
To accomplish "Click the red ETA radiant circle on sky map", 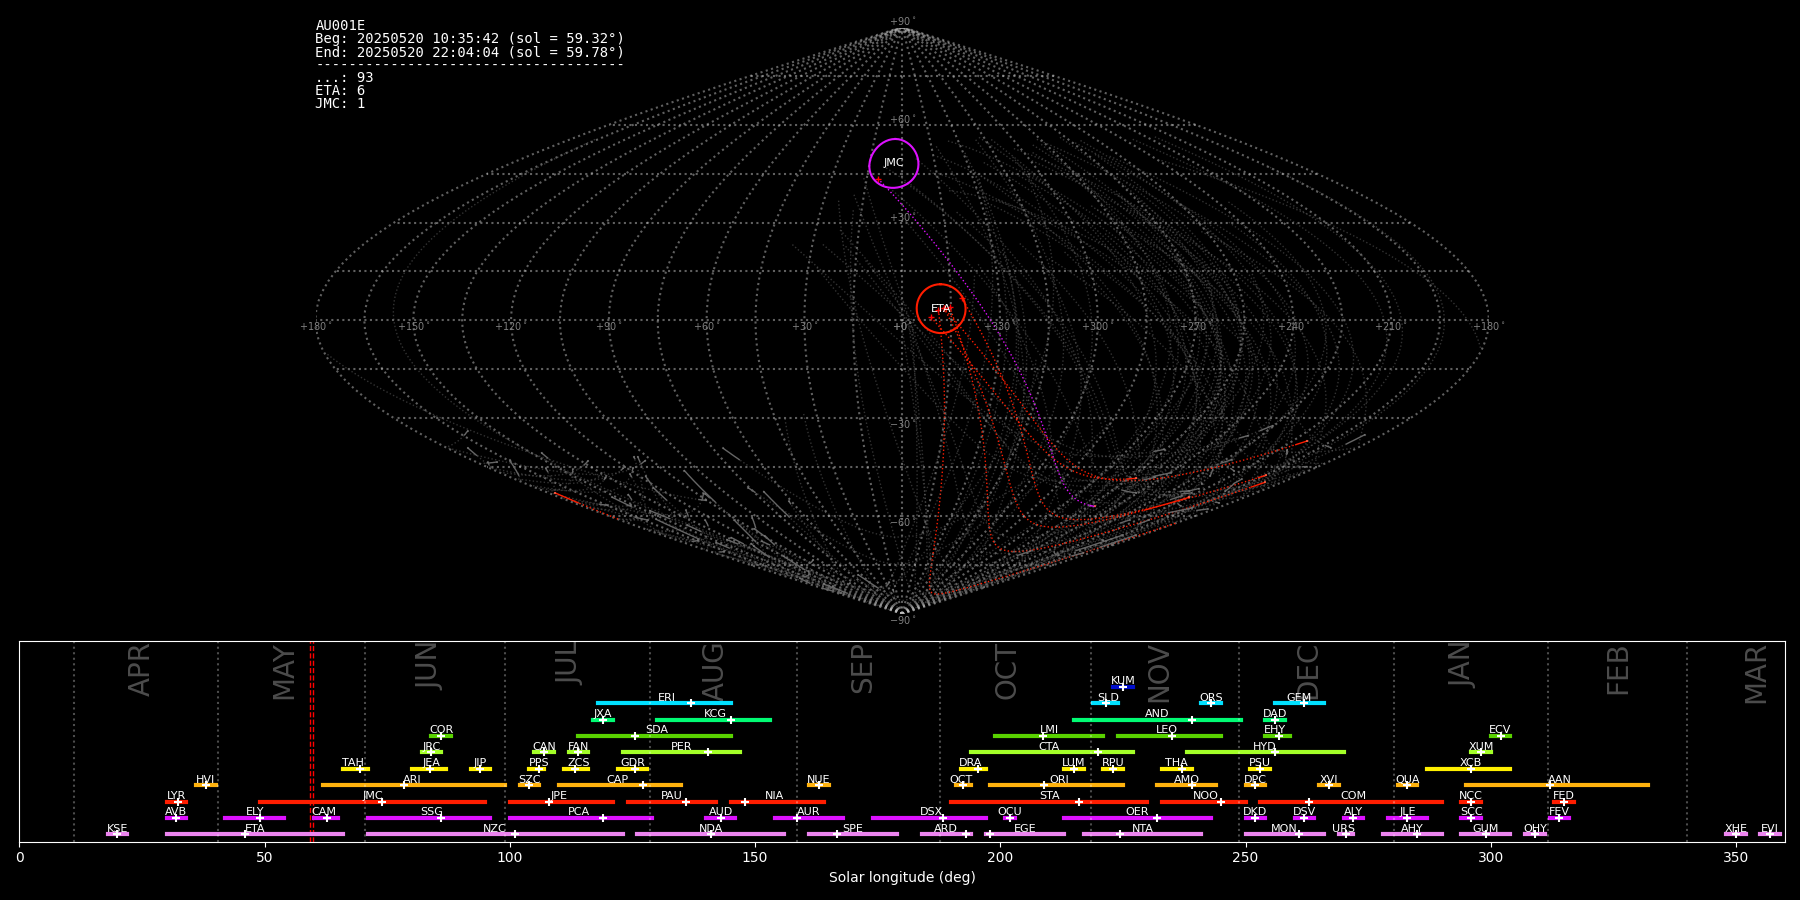I will pos(941,308).
